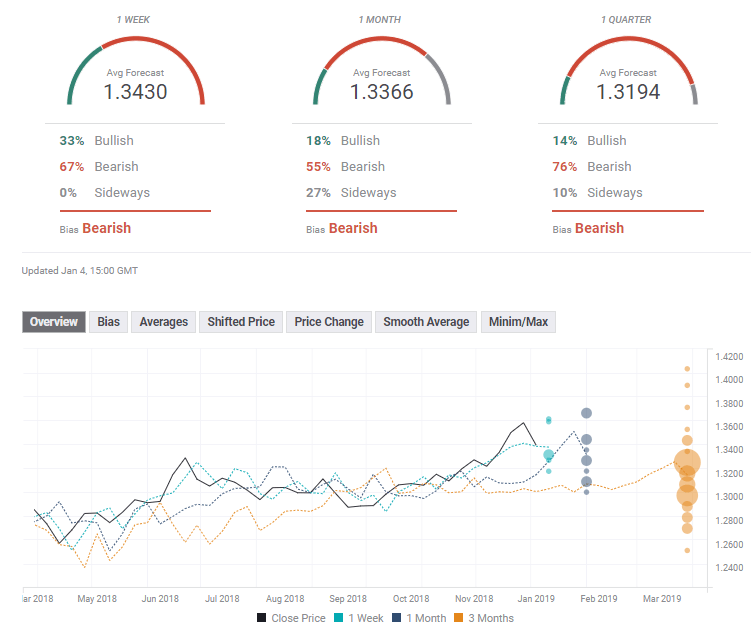
Task: Open the Minim/Max tab
Action: 518,322
